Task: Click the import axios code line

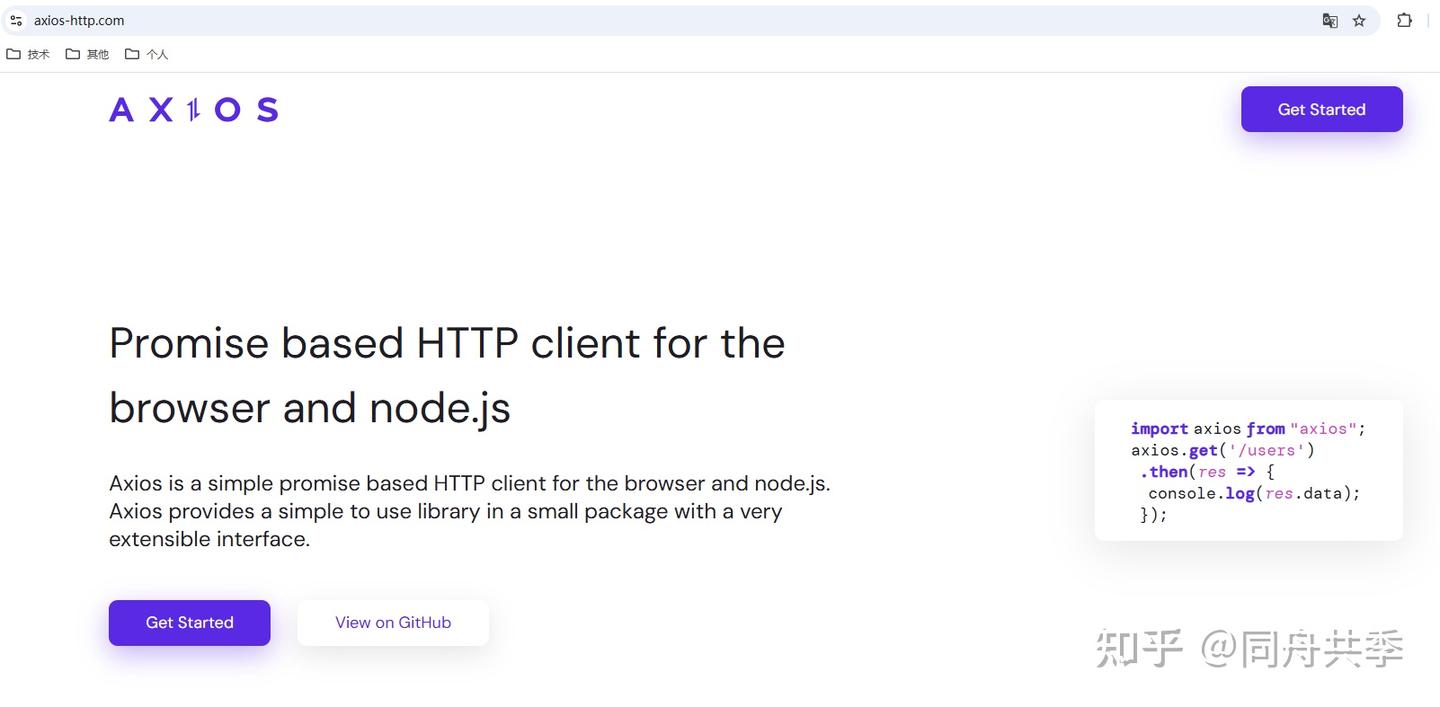Action: tap(1248, 428)
